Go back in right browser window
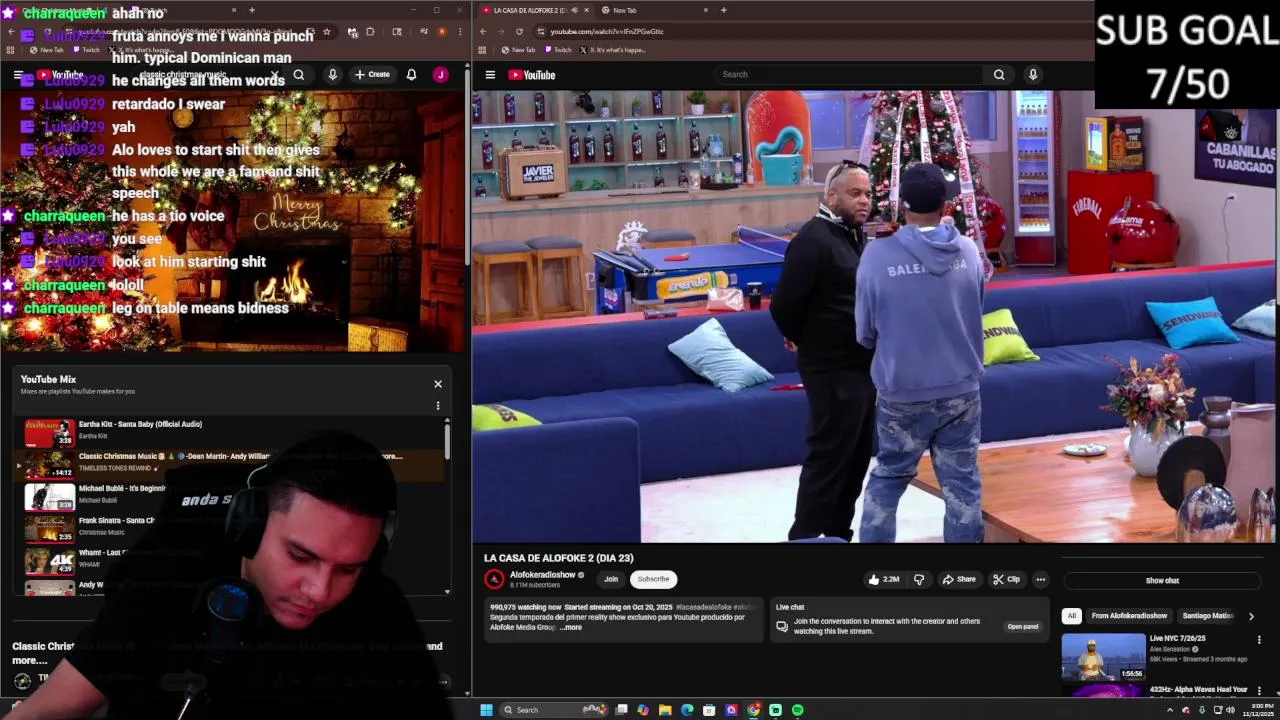The height and width of the screenshot is (720, 1280). [483, 31]
